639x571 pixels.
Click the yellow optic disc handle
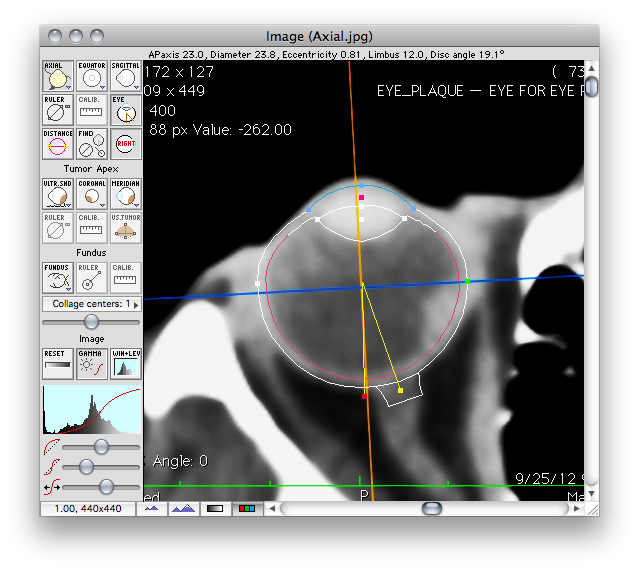tap(400, 390)
